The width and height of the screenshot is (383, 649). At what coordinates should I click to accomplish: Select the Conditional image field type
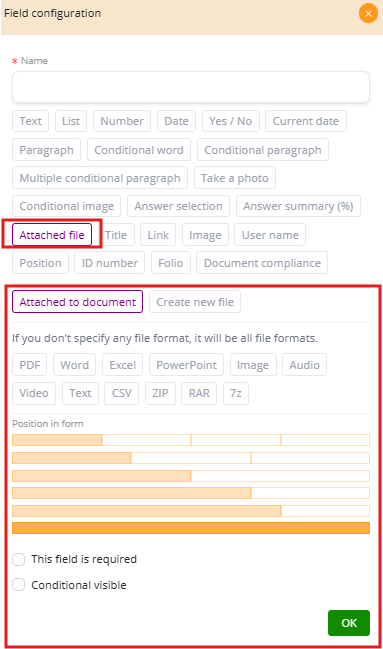tap(67, 206)
